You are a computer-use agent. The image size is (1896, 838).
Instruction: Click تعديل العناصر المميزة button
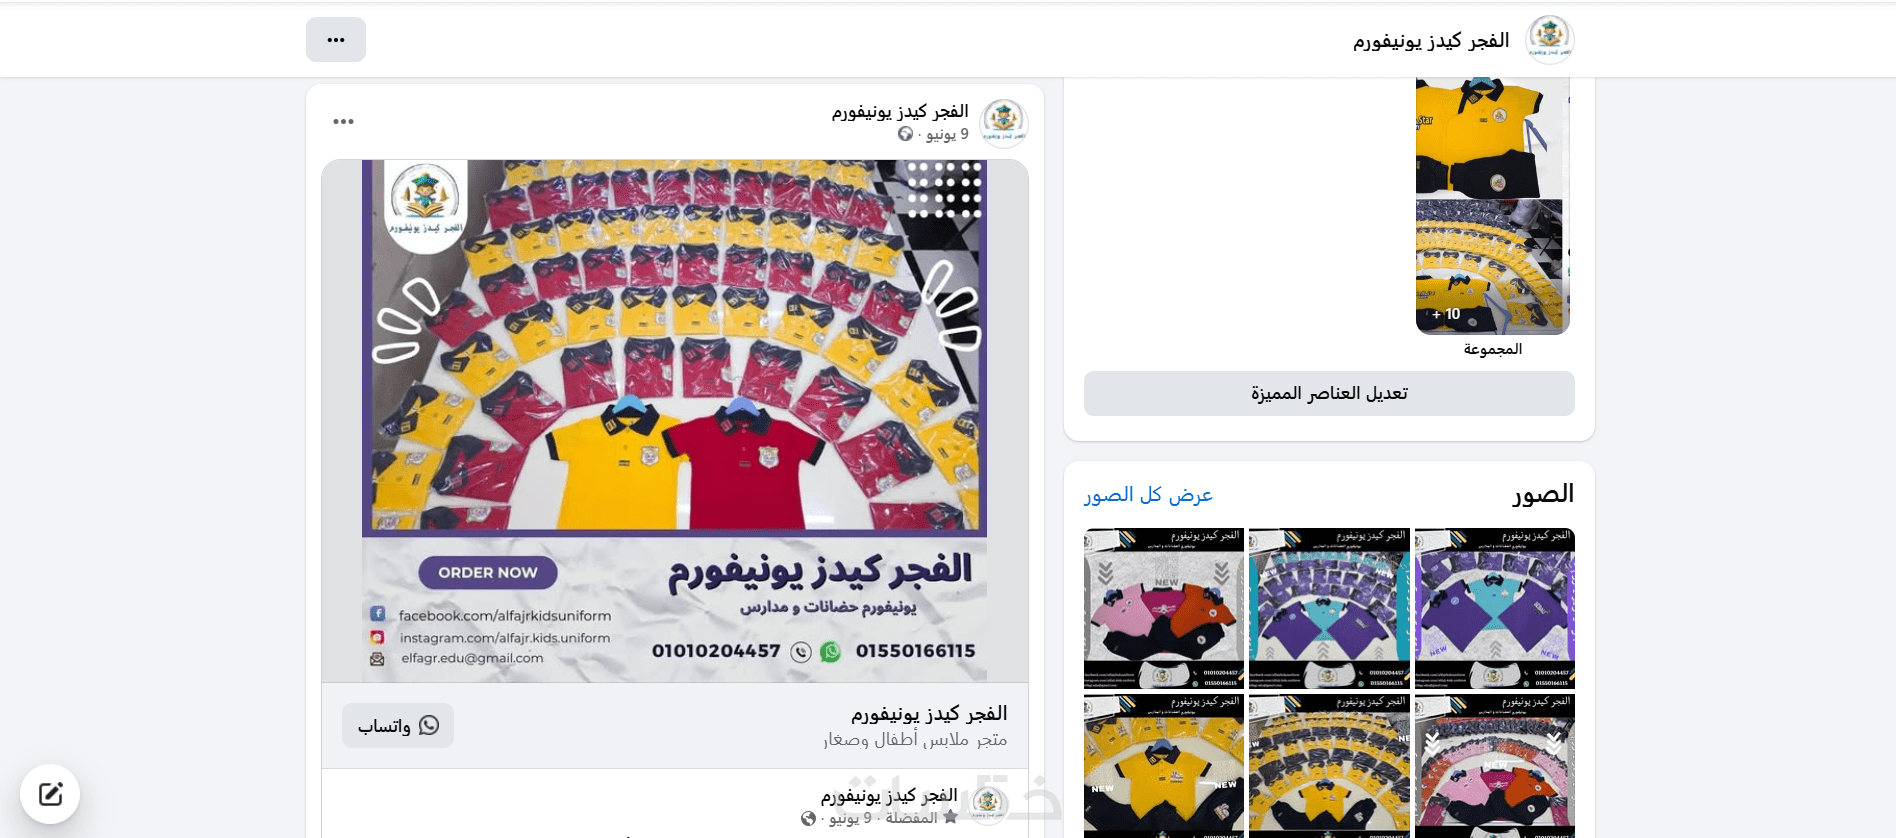click(1329, 393)
